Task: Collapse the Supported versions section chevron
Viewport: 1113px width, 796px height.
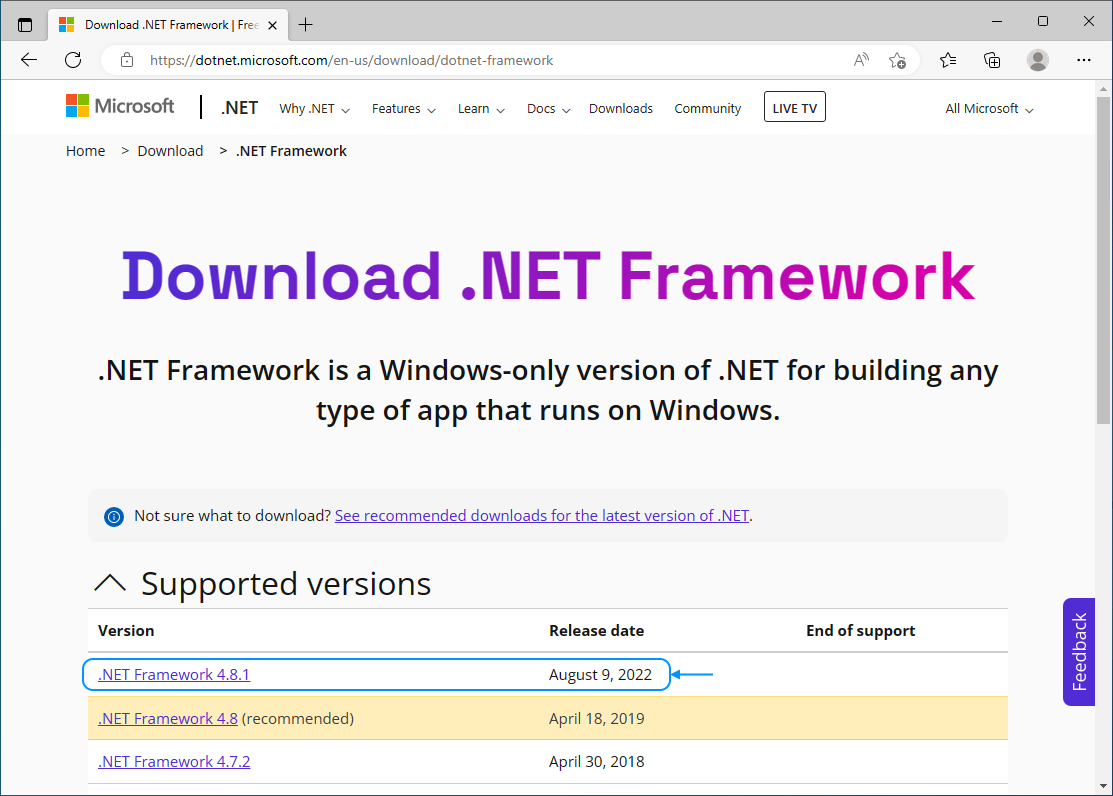Action: point(110,584)
